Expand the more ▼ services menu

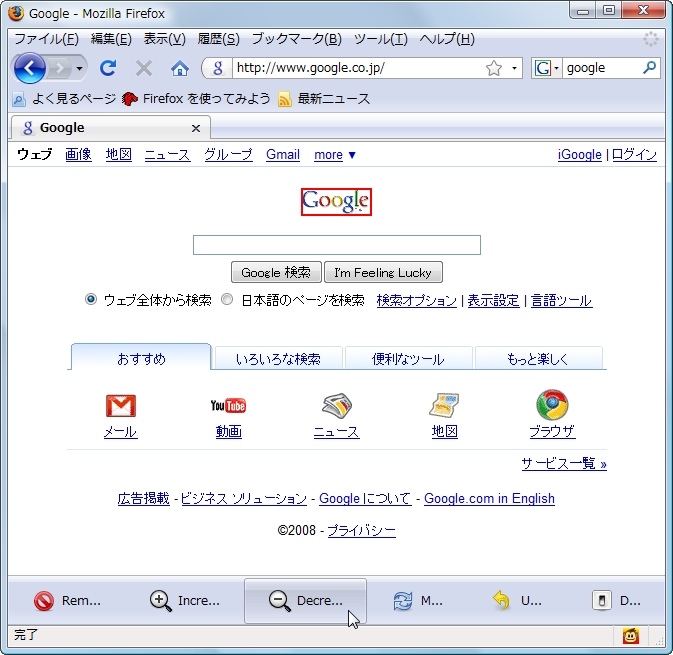(335, 155)
